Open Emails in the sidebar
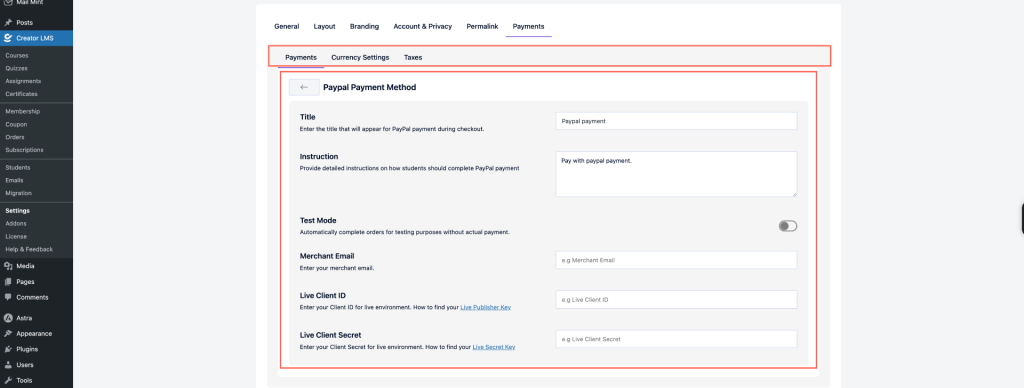Viewport: 1024px width, 388px height. click(x=14, y=180)
